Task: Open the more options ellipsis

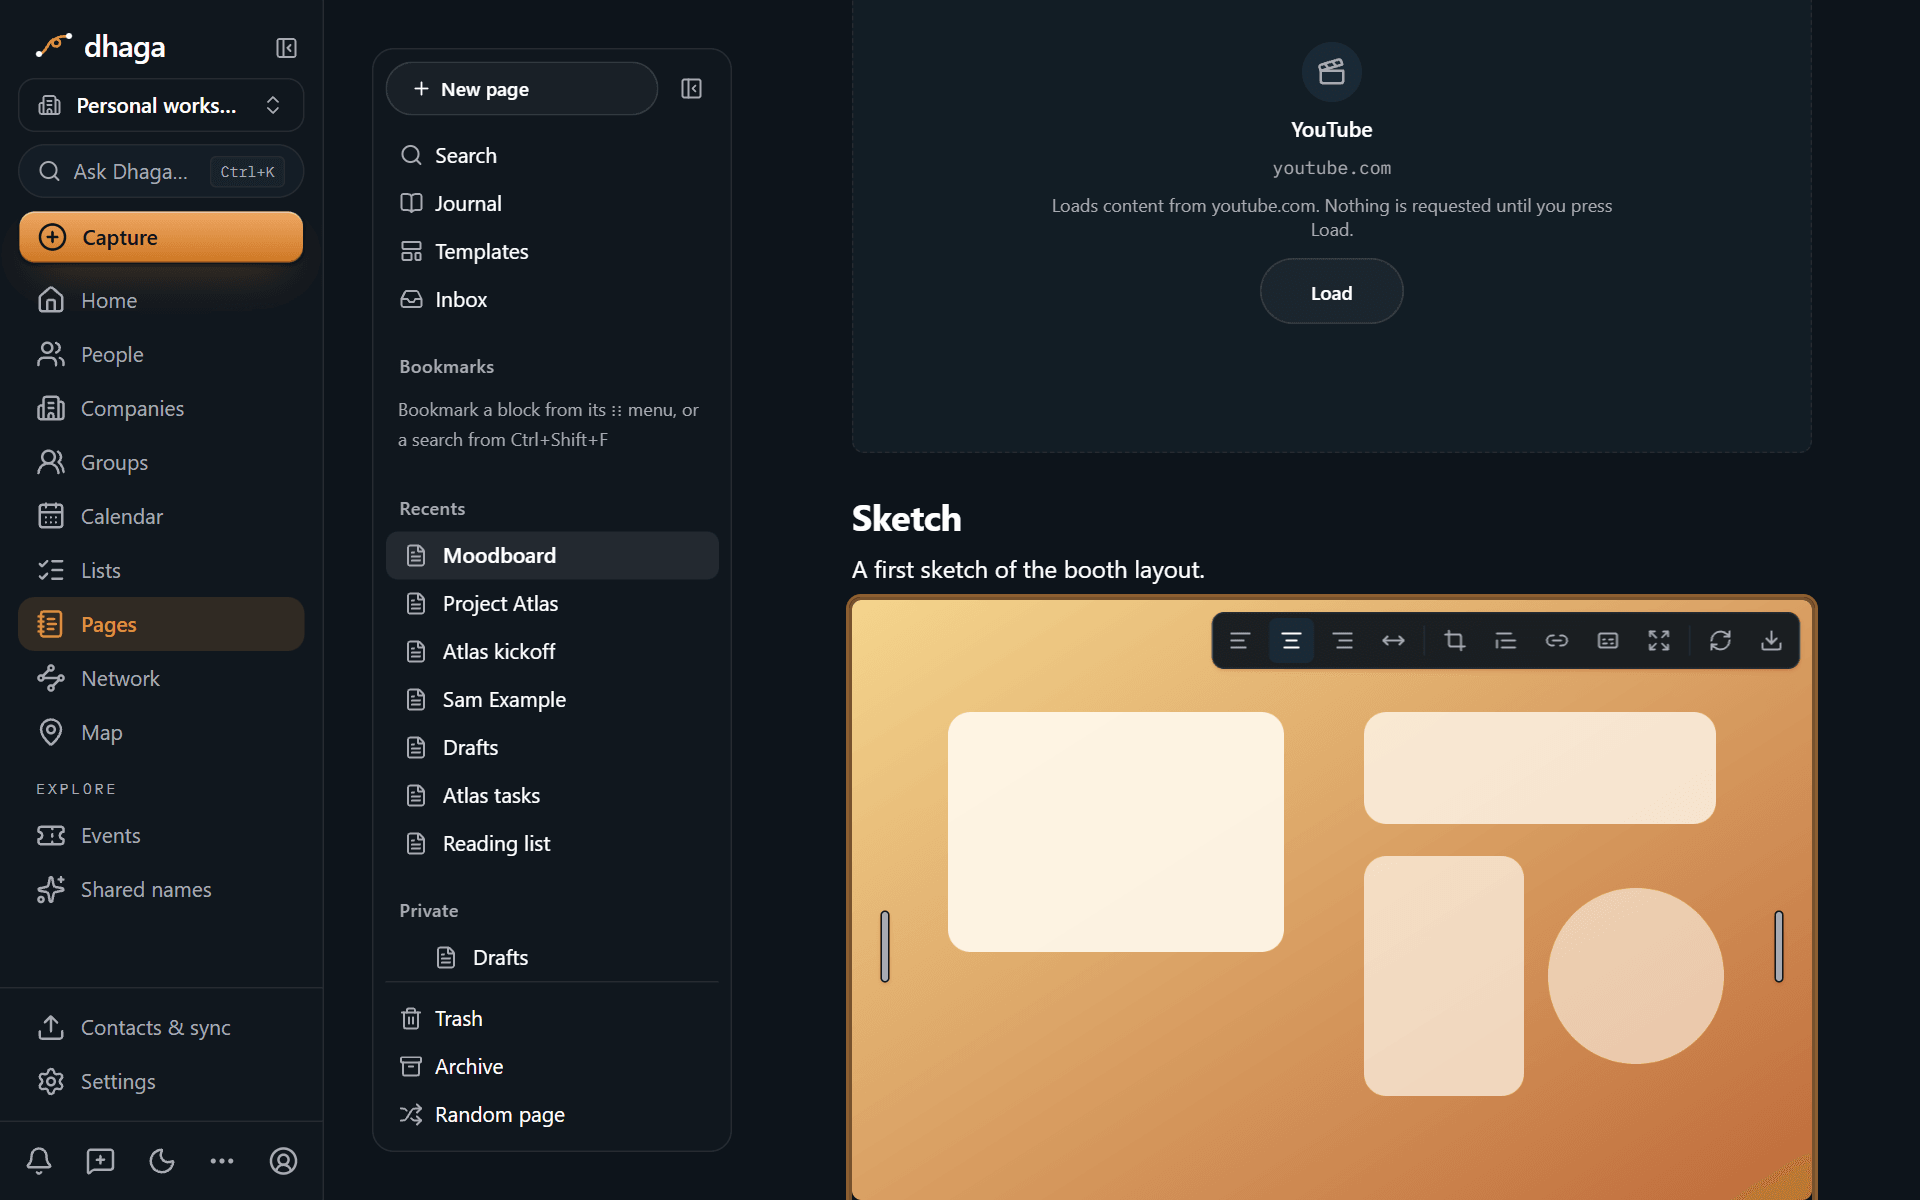Action: click(x=222, y=1161)
